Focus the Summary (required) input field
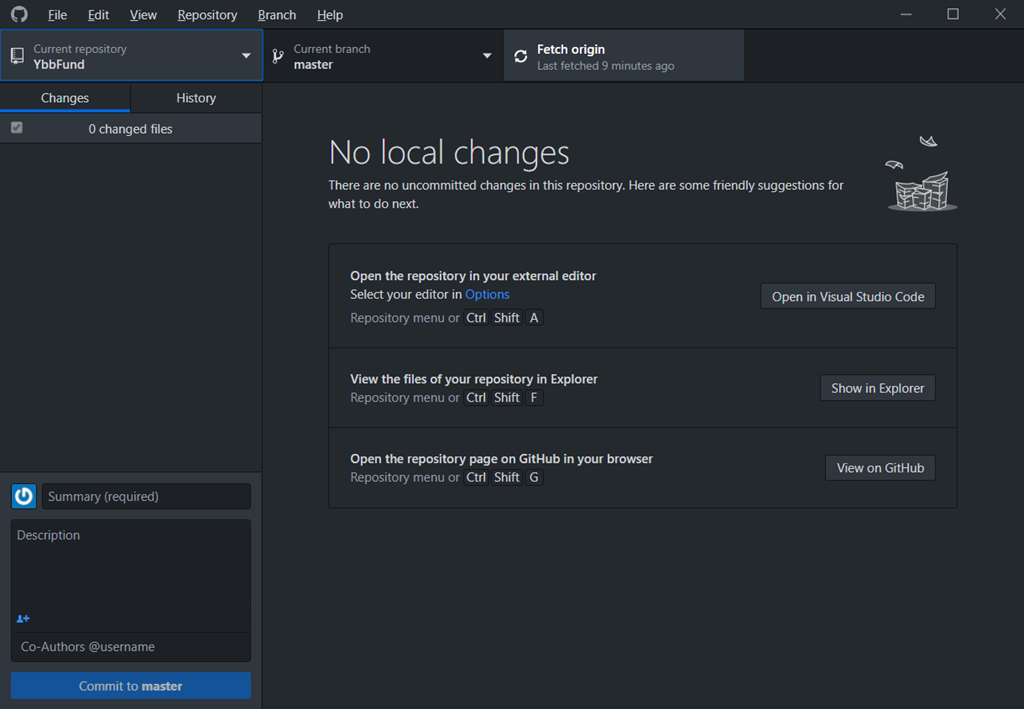 coord(146,497)
